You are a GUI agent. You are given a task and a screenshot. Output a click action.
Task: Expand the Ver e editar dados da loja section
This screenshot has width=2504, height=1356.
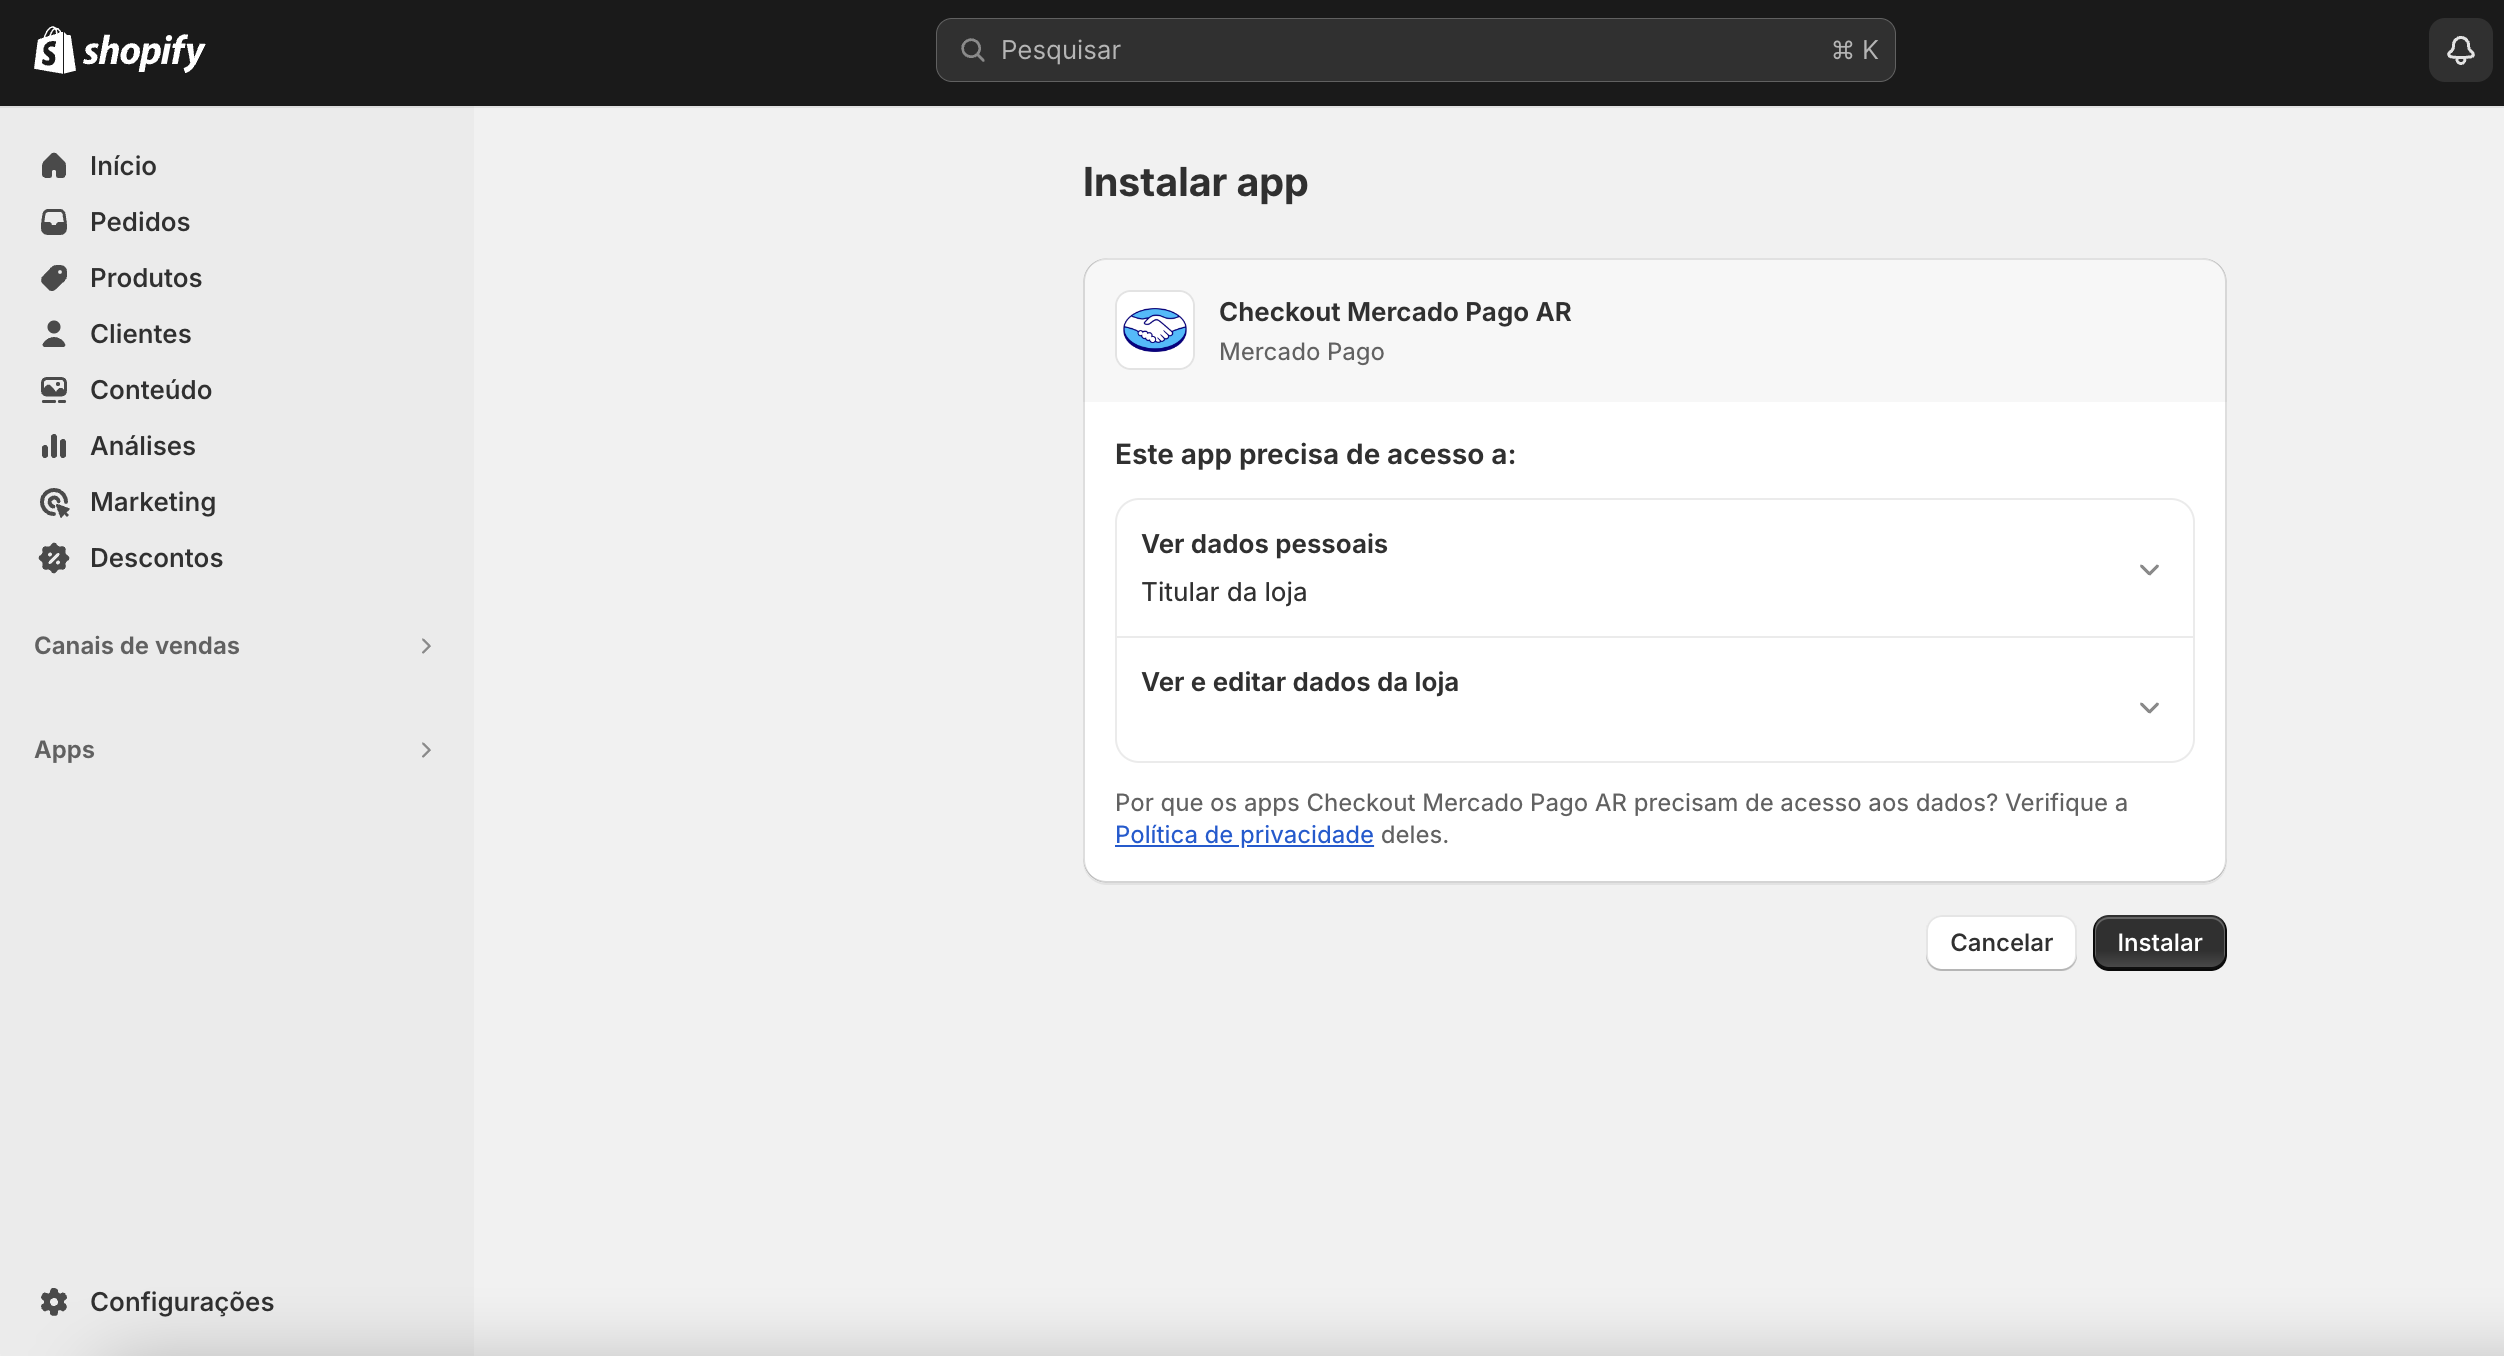click(x=2148, y=705)
